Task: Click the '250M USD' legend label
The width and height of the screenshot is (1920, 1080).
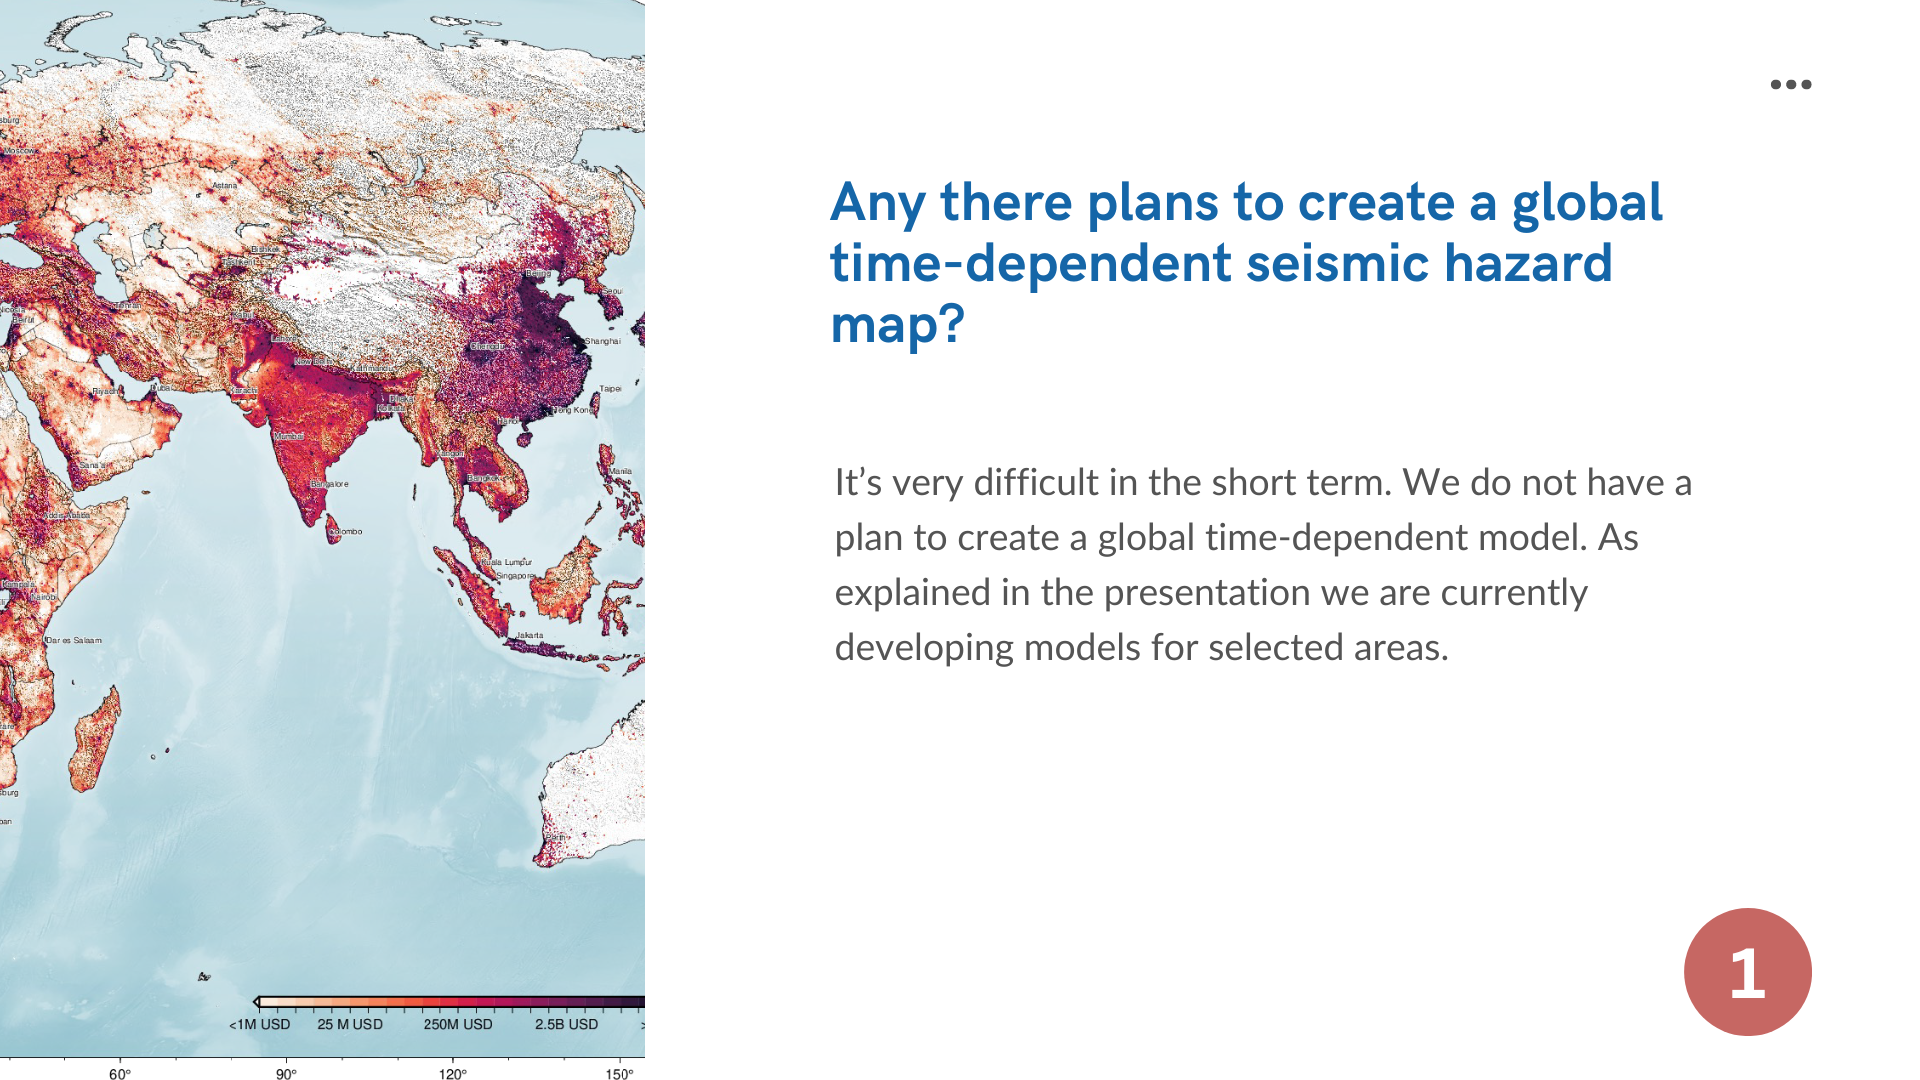Action: (x=458, y=1025)
